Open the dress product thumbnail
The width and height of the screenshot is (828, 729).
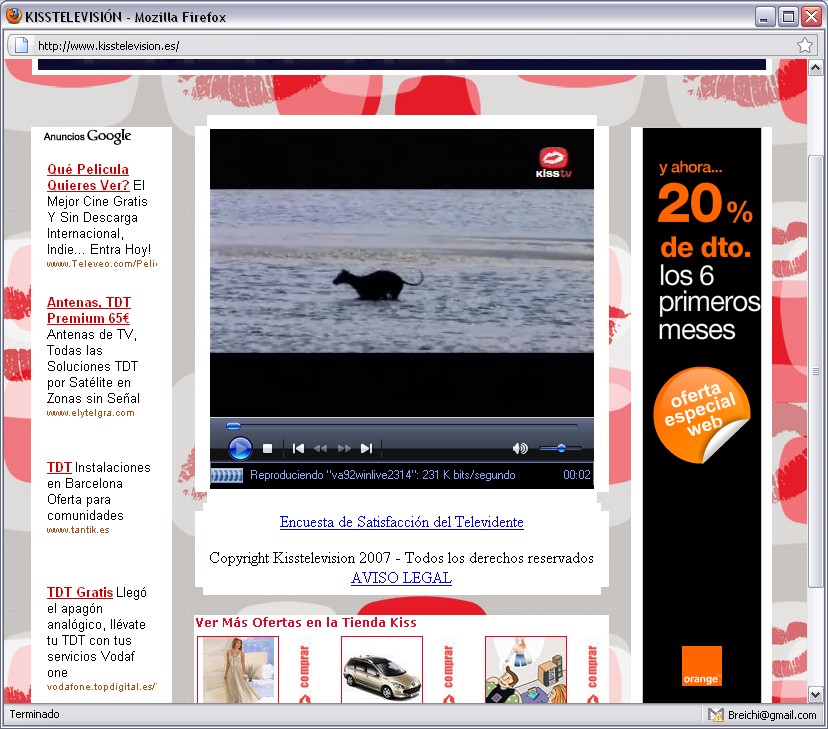(238, 669)
